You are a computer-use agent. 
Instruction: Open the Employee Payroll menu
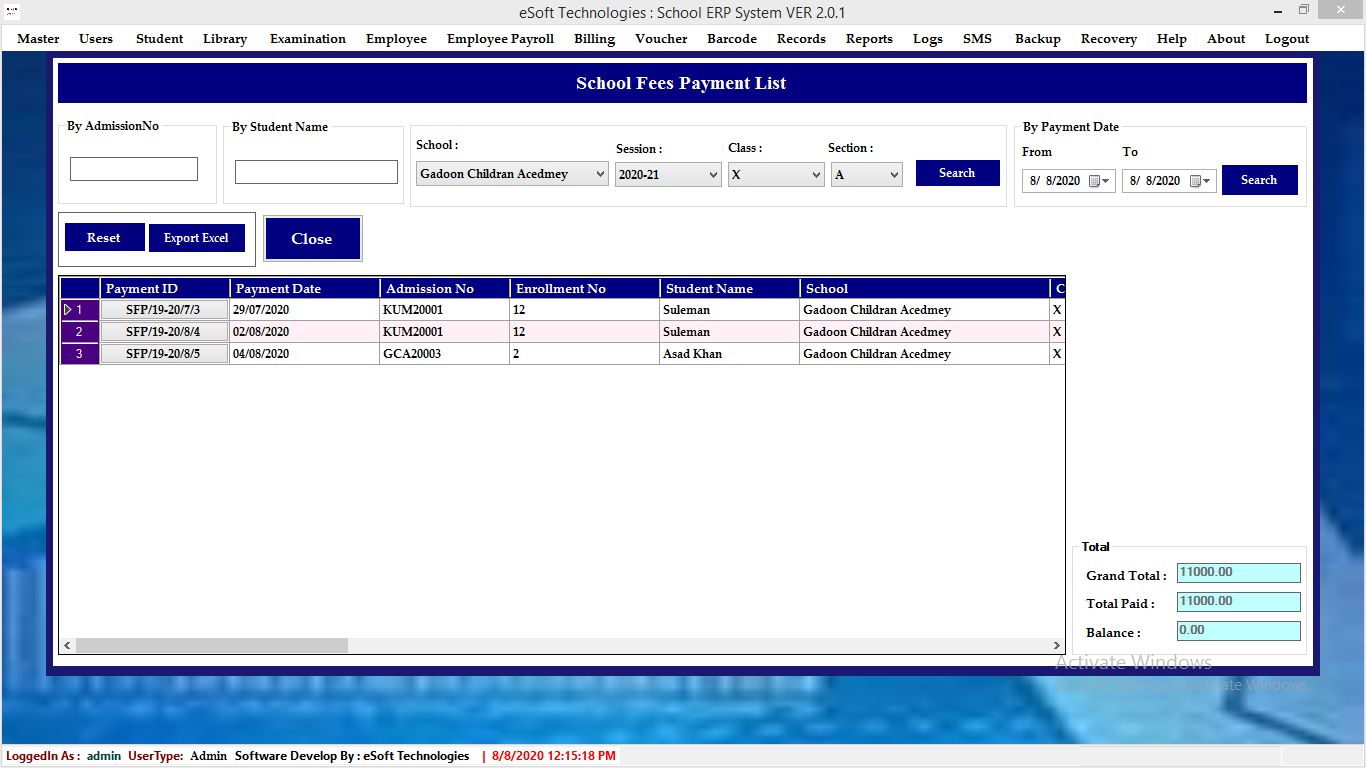click(x=500, y=39)
